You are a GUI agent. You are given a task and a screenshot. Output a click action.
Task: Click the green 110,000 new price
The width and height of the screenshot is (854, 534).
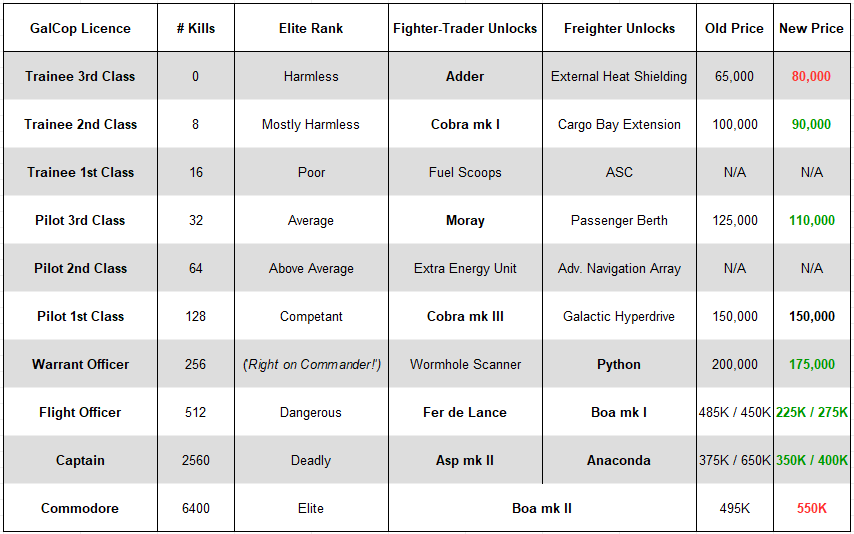(x=811, y=220)
